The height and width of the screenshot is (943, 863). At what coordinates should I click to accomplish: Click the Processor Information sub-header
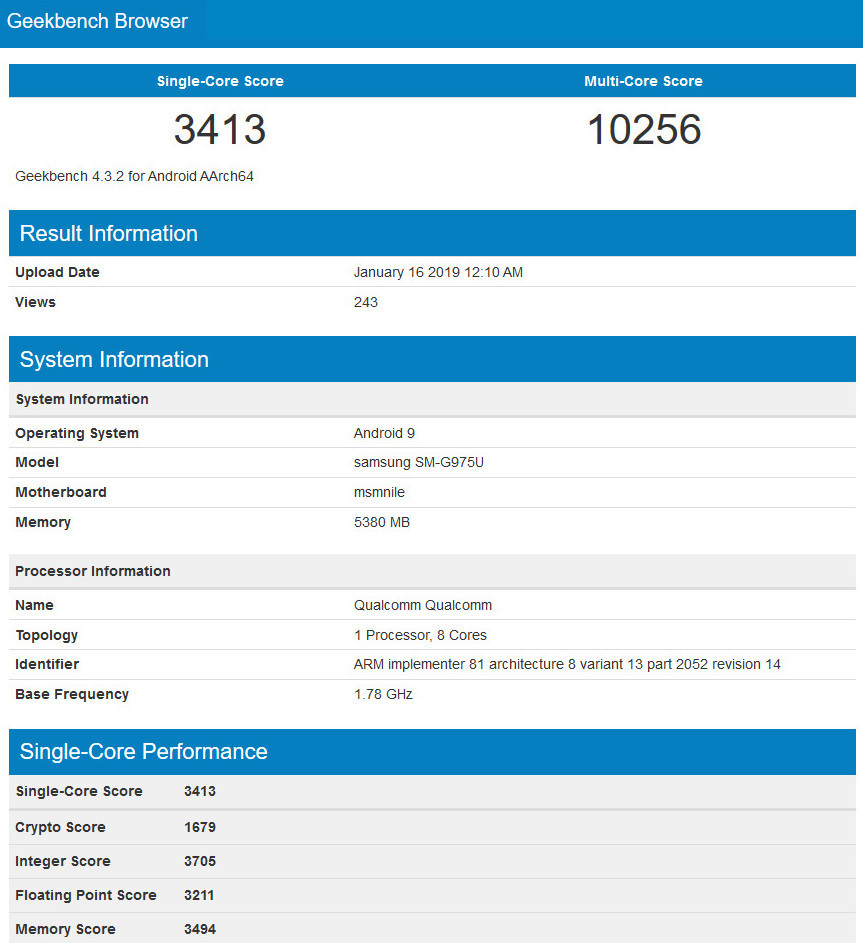point(93,571)
